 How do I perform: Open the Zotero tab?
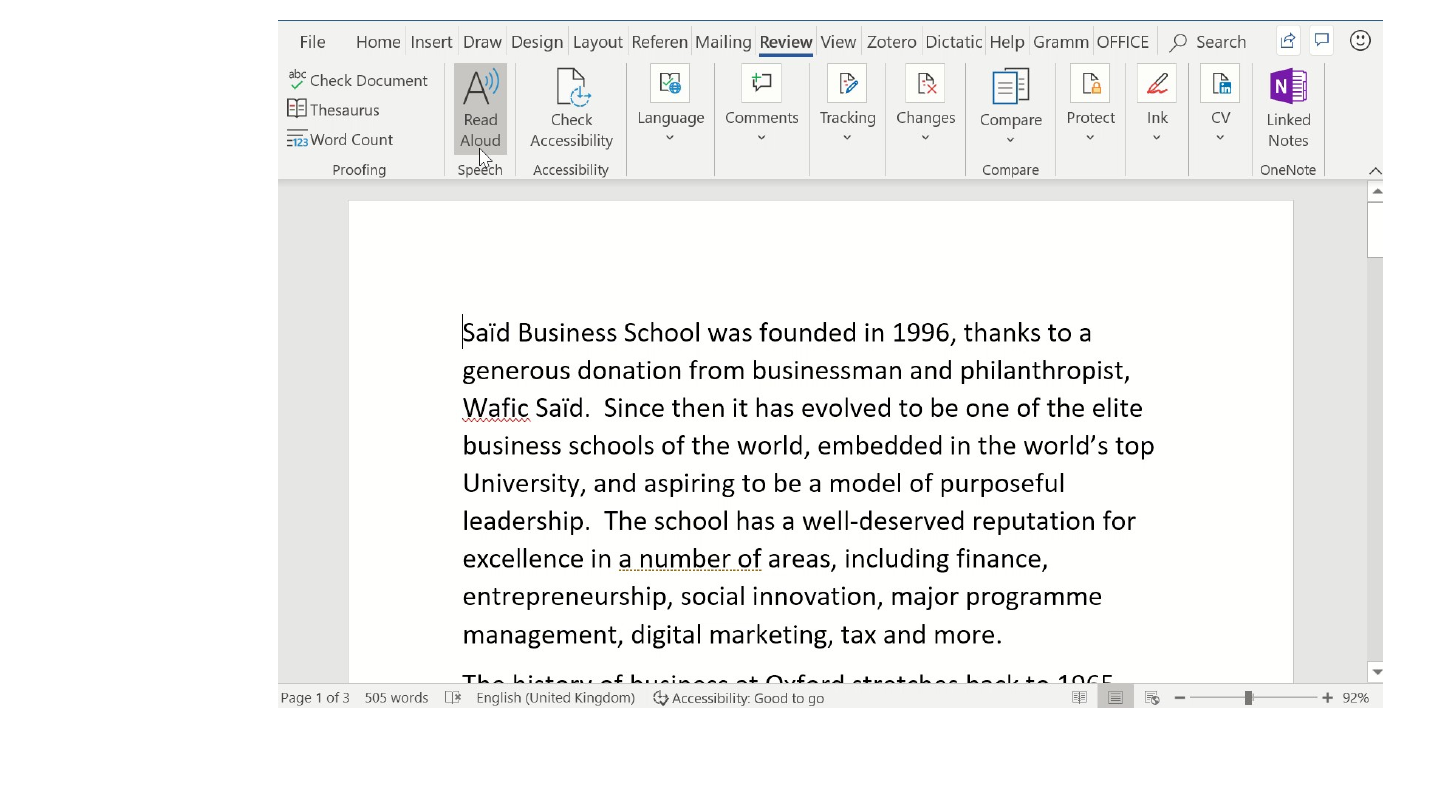click(x=891, y=42)
